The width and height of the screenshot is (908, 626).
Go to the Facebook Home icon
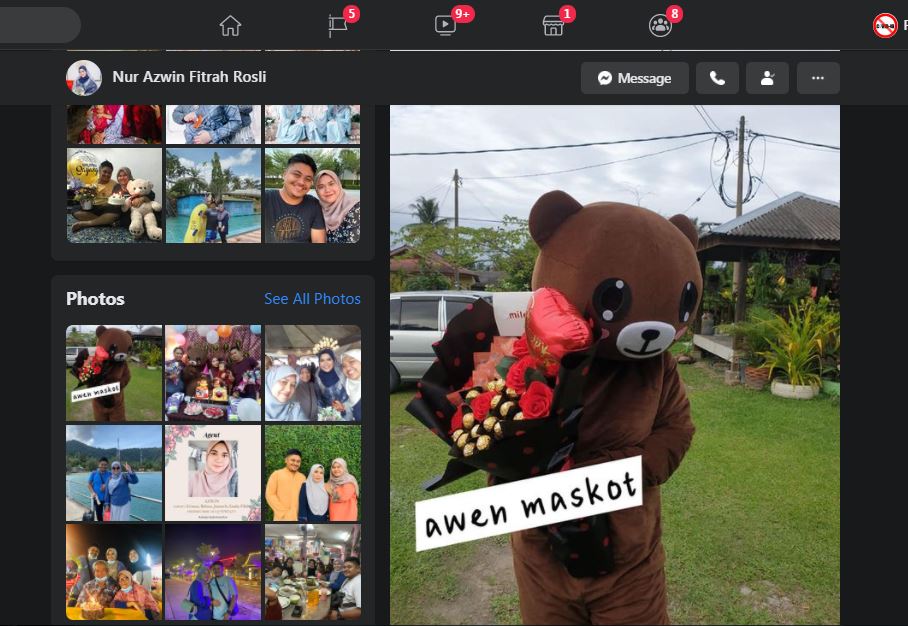(x=230, y=25)
